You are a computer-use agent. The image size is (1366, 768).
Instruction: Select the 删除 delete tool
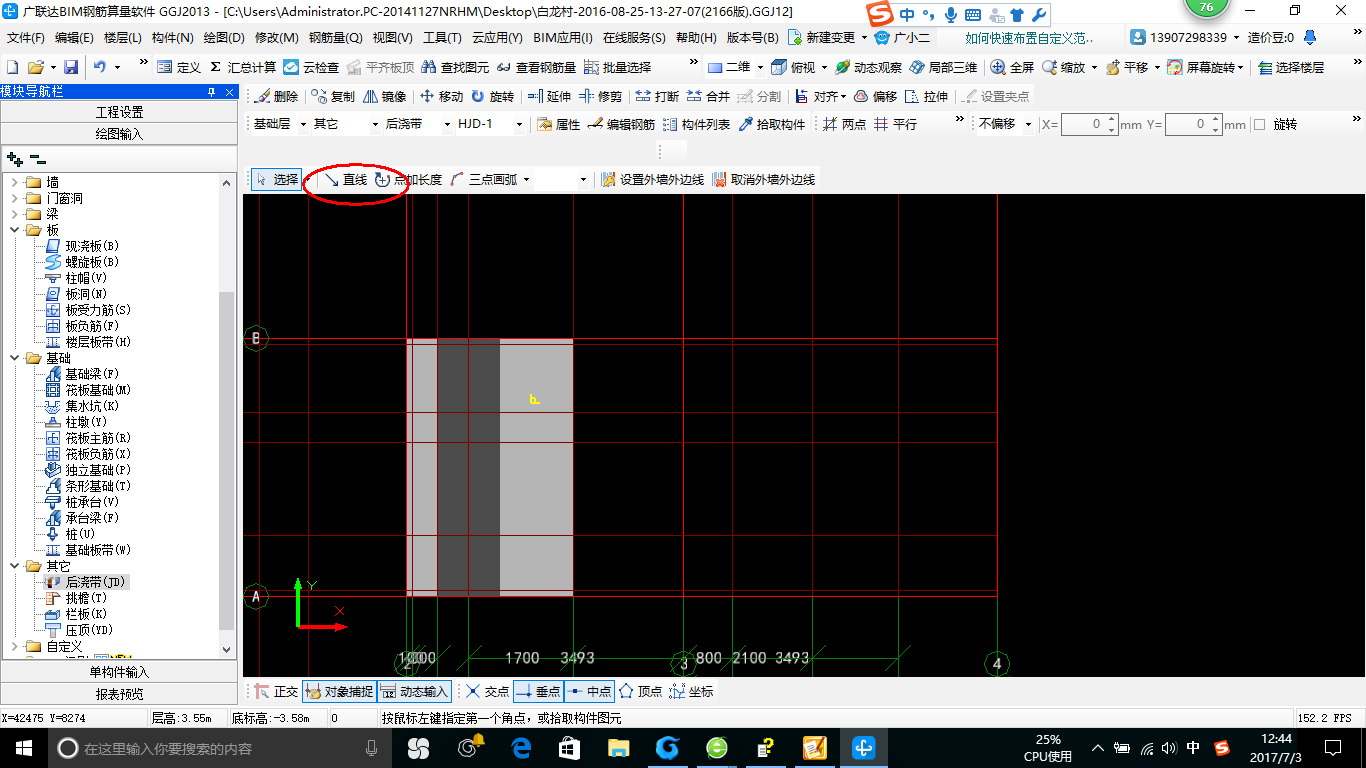pos(277,96)
